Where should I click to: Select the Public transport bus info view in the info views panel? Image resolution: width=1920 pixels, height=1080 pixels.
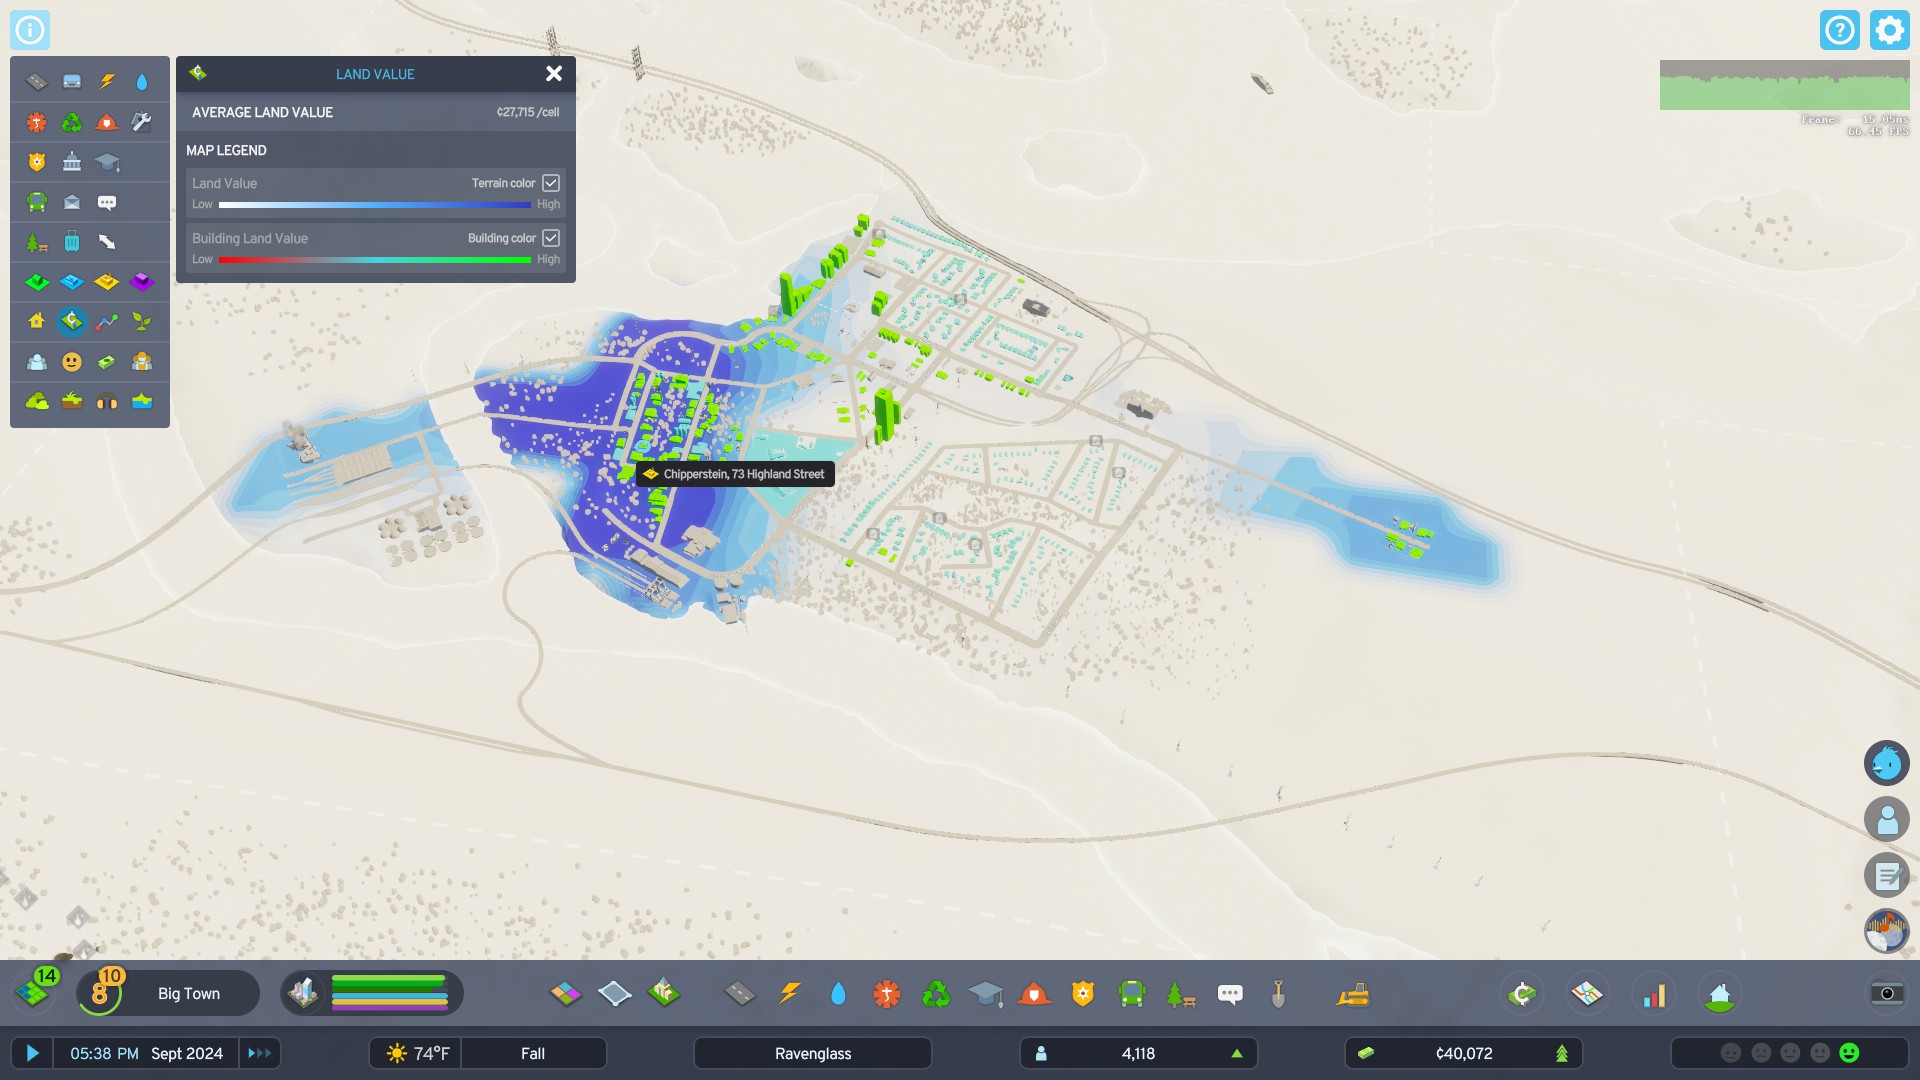[37, 202]
